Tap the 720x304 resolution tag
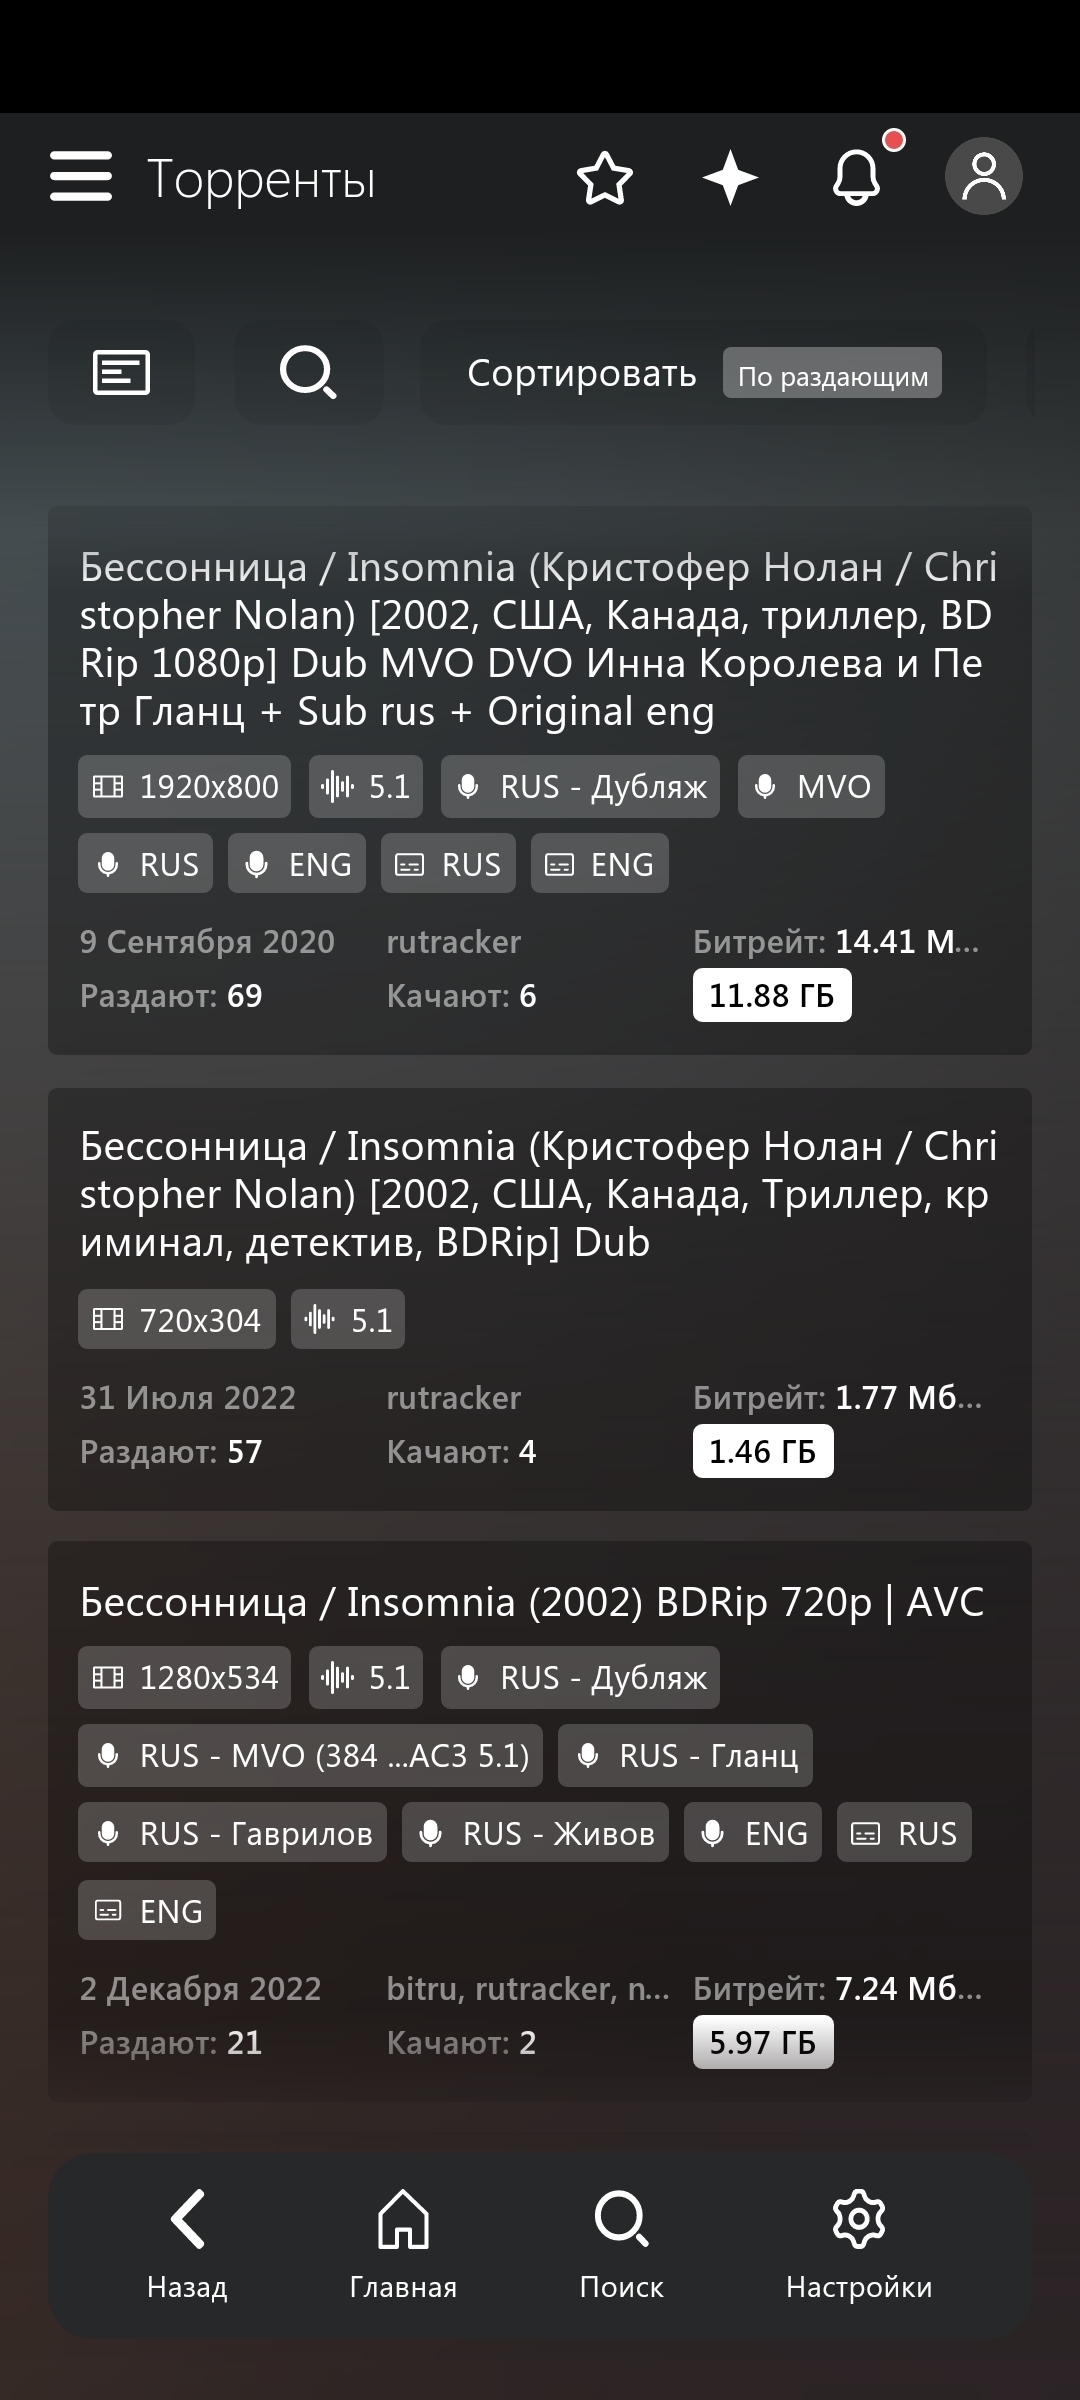1080x2400 pixels. click(x=177, y=1320)
